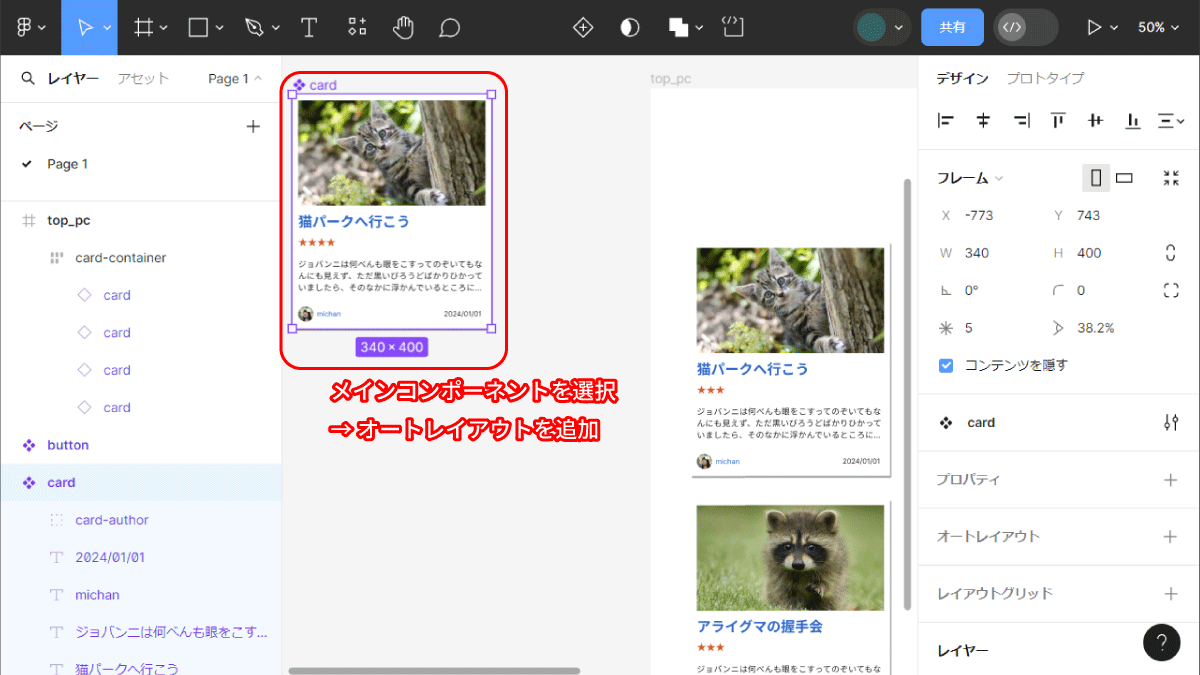Open shape tools dropdown arrow

click(x=218, y=28)
